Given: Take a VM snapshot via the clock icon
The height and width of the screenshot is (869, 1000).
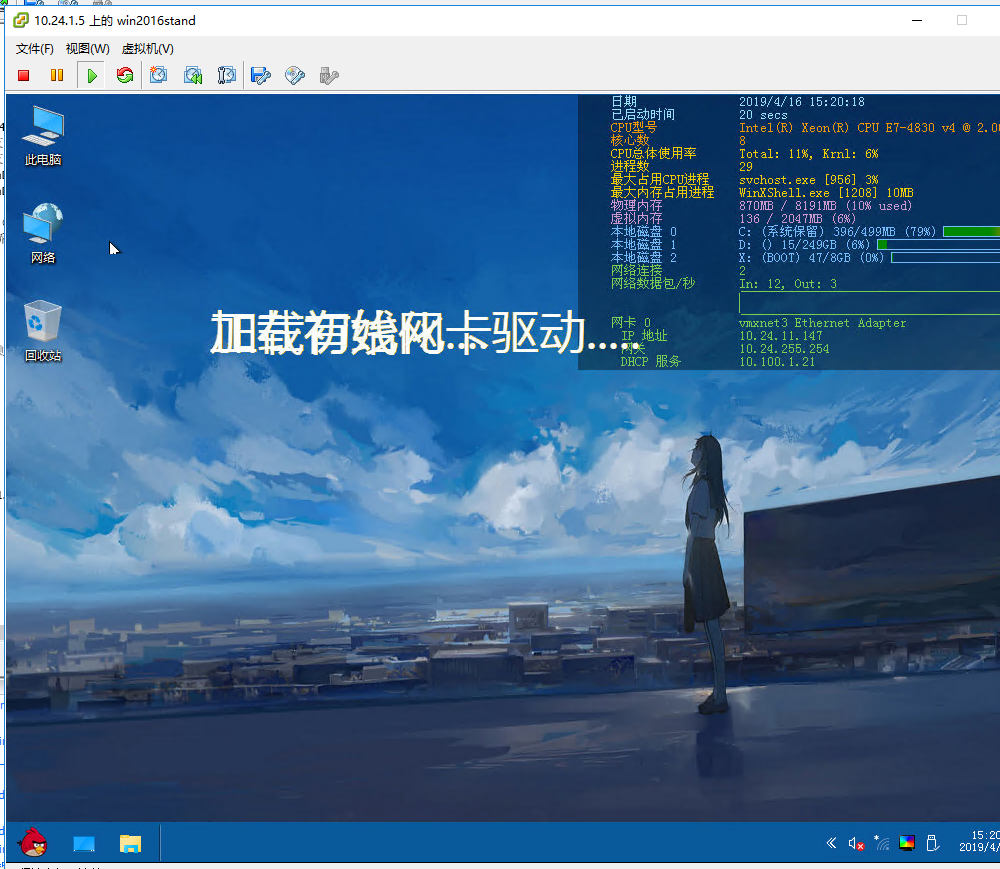Looking at the screenshot, I should coord(158,75).
